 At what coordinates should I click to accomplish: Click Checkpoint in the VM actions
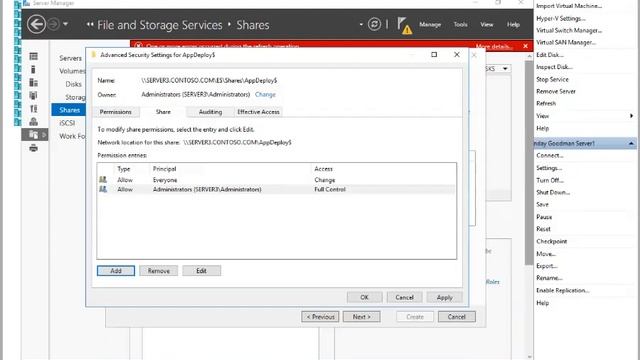click(551, 241)
